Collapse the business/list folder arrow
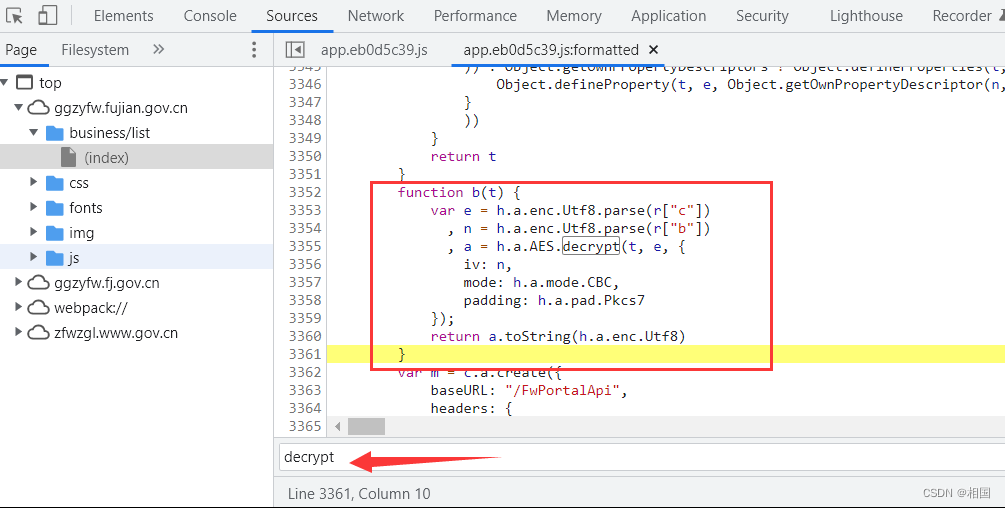1005x508 pixels. [x=33, y=133]
